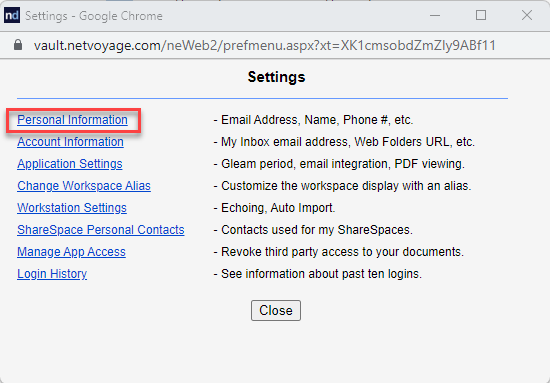Image resolution: width=550 pixels, height=383 pixels.
Task: Maximize the Settings Chrome window
Action: [481, 15]
